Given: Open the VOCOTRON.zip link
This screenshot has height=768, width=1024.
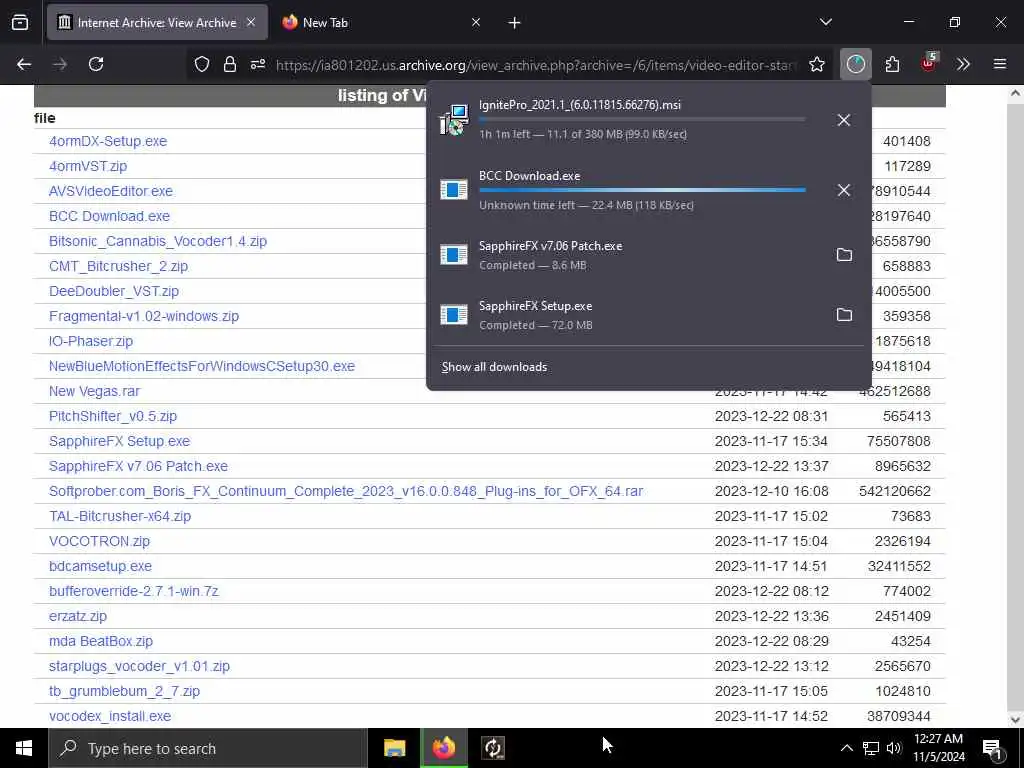Looking at the screenshot, I should coord(99,541).
